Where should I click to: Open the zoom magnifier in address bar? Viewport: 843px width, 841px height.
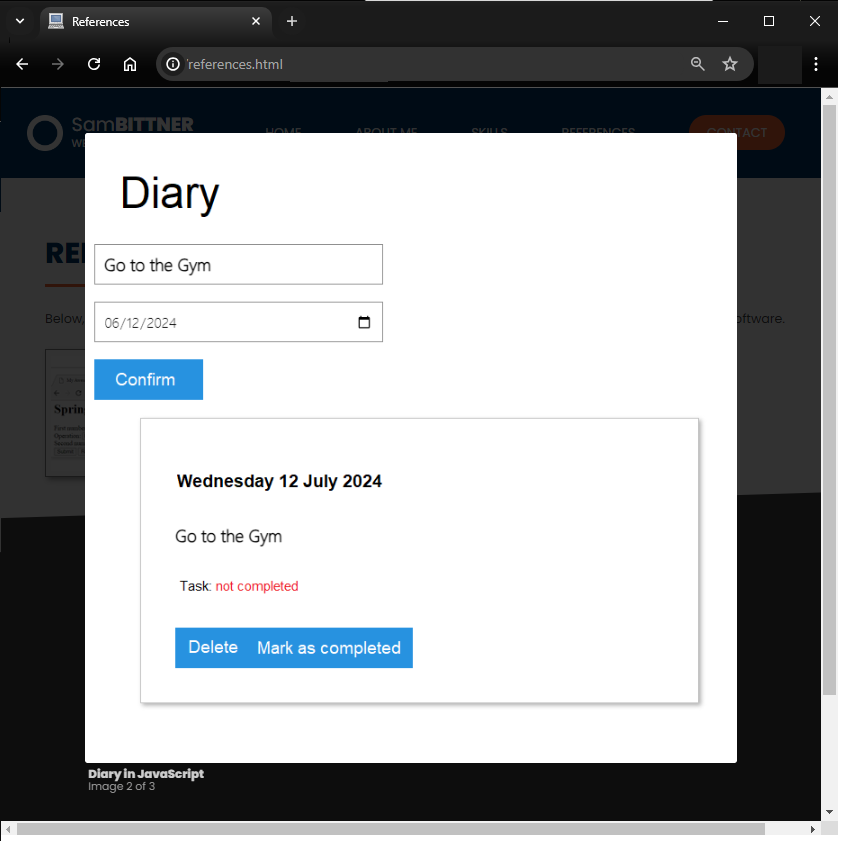(697, 64)
